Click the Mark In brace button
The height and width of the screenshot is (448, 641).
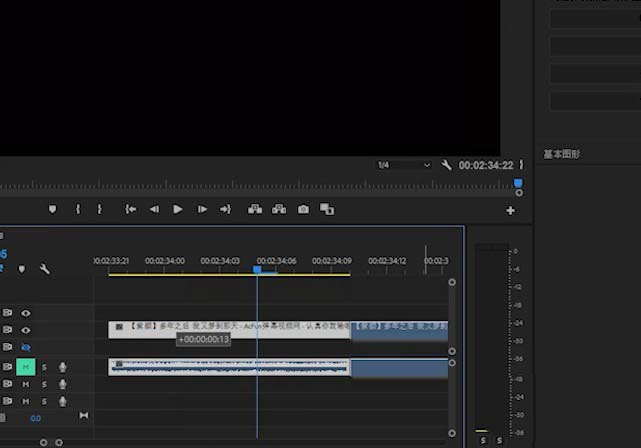tap(78, 209)
